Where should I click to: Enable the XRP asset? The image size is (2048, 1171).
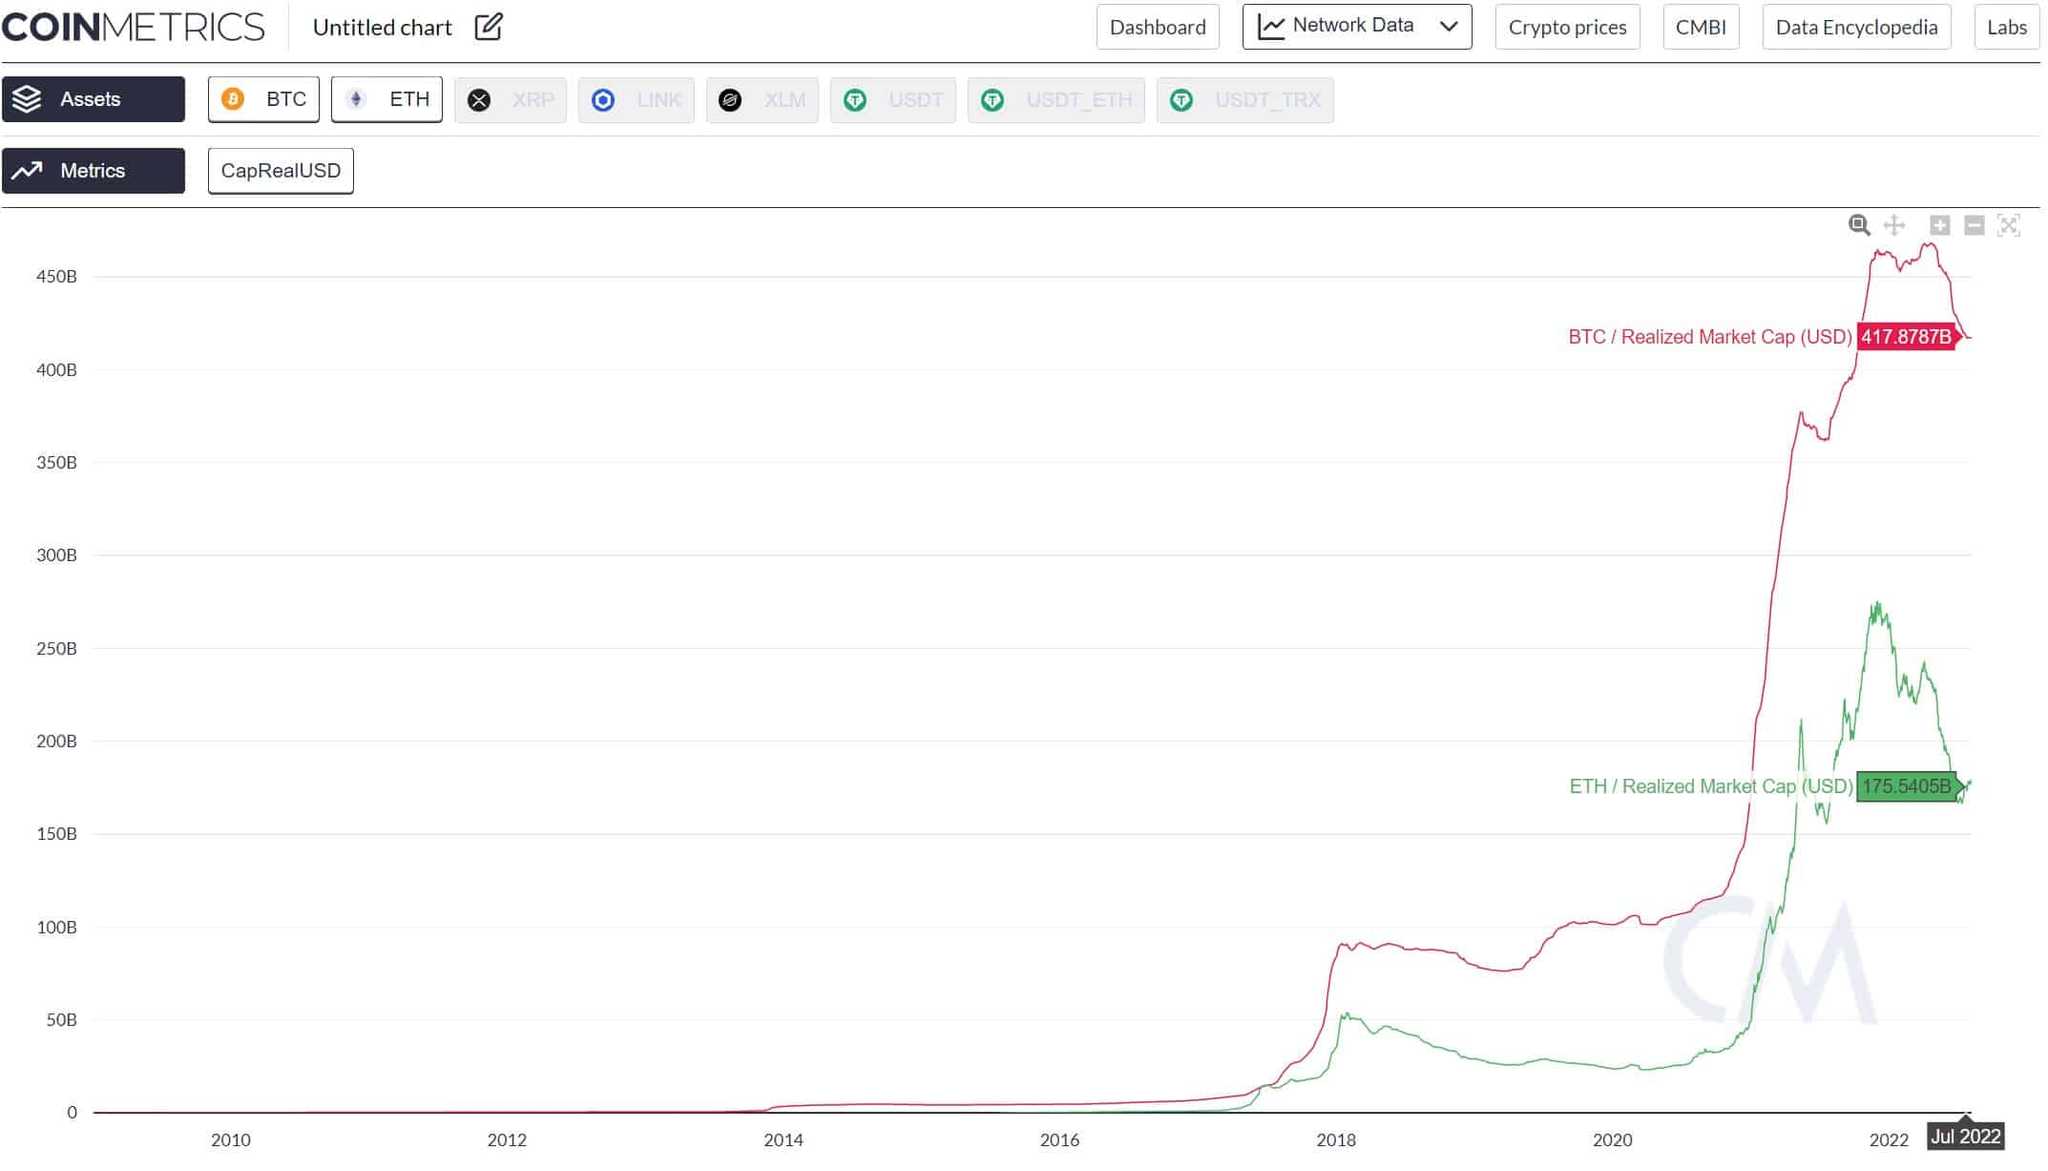tap(510, 100)
